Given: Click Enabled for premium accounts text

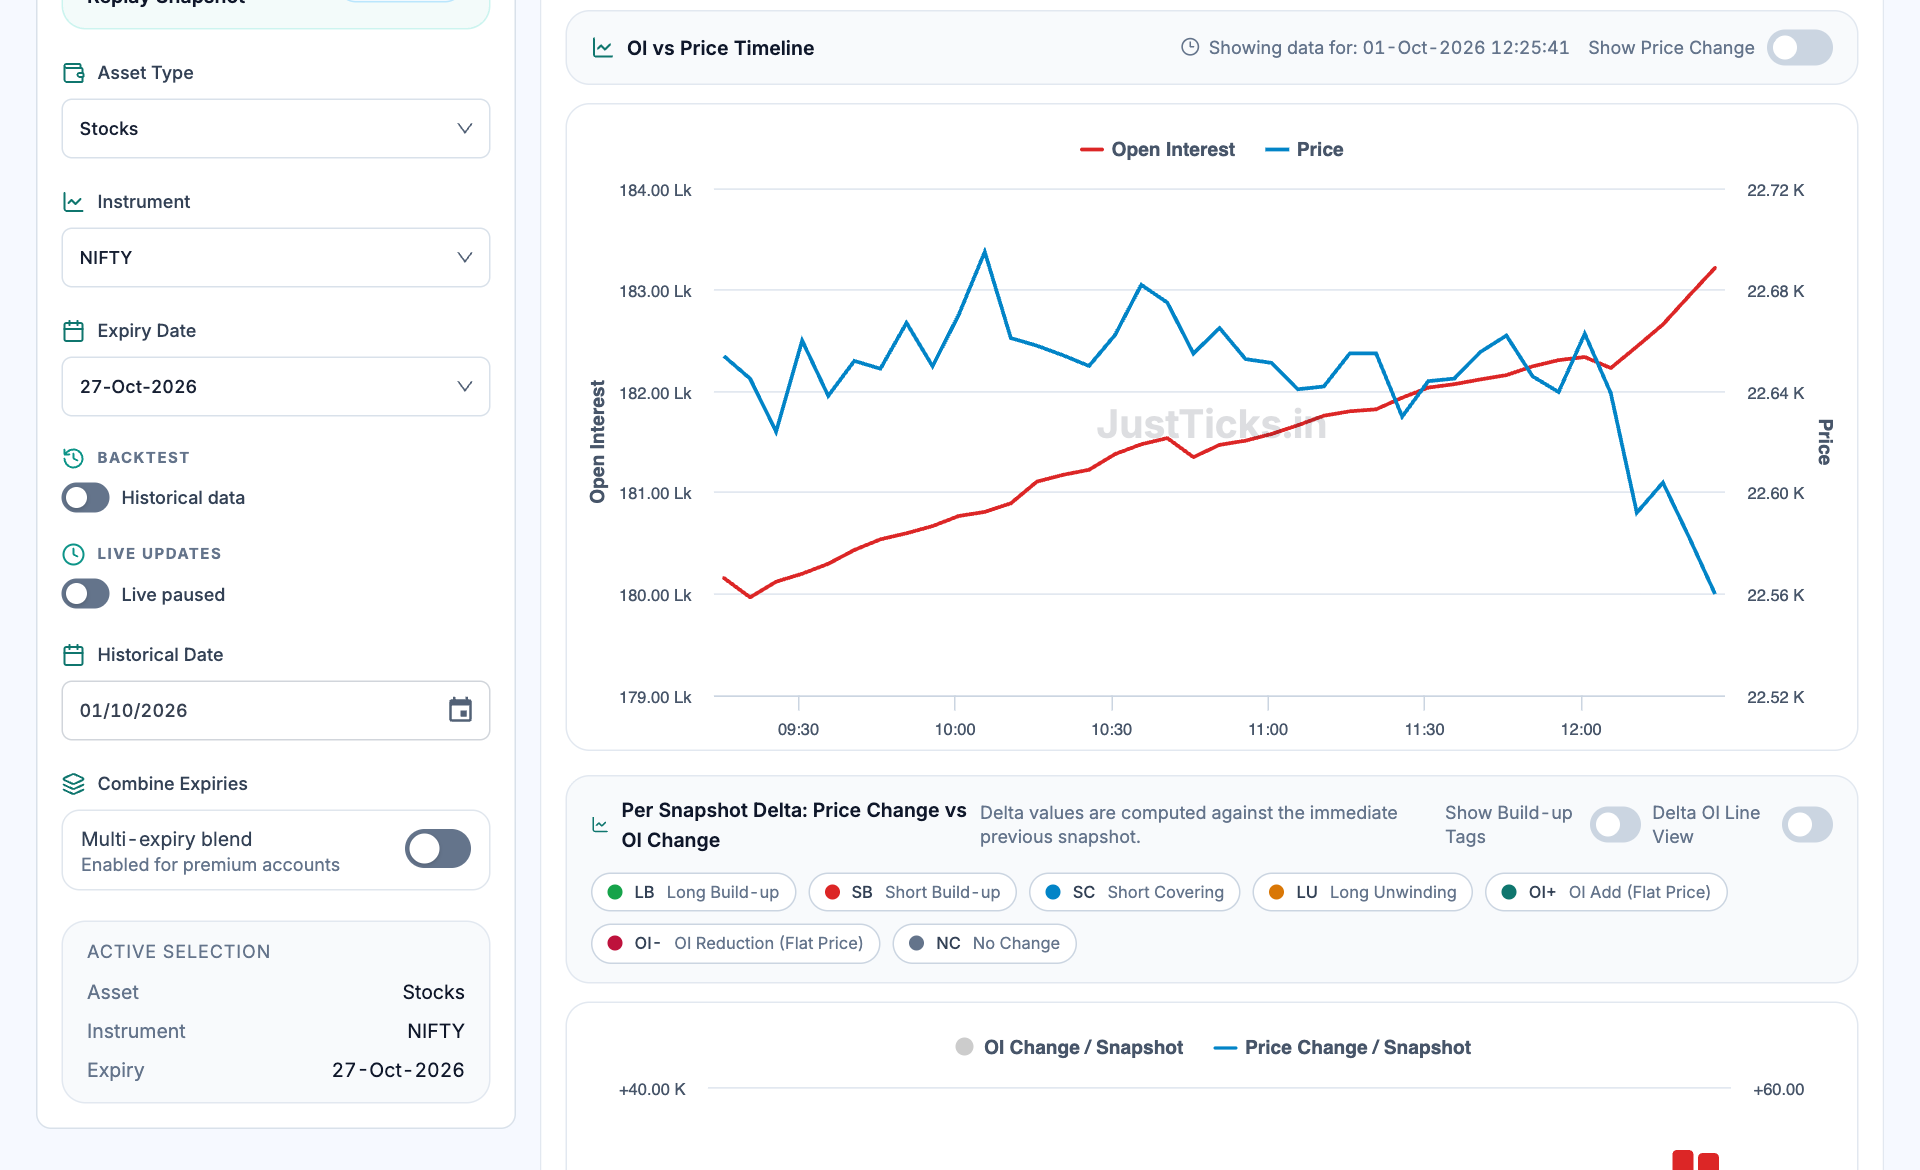Looking at the screenshot, I should [210, 865].
